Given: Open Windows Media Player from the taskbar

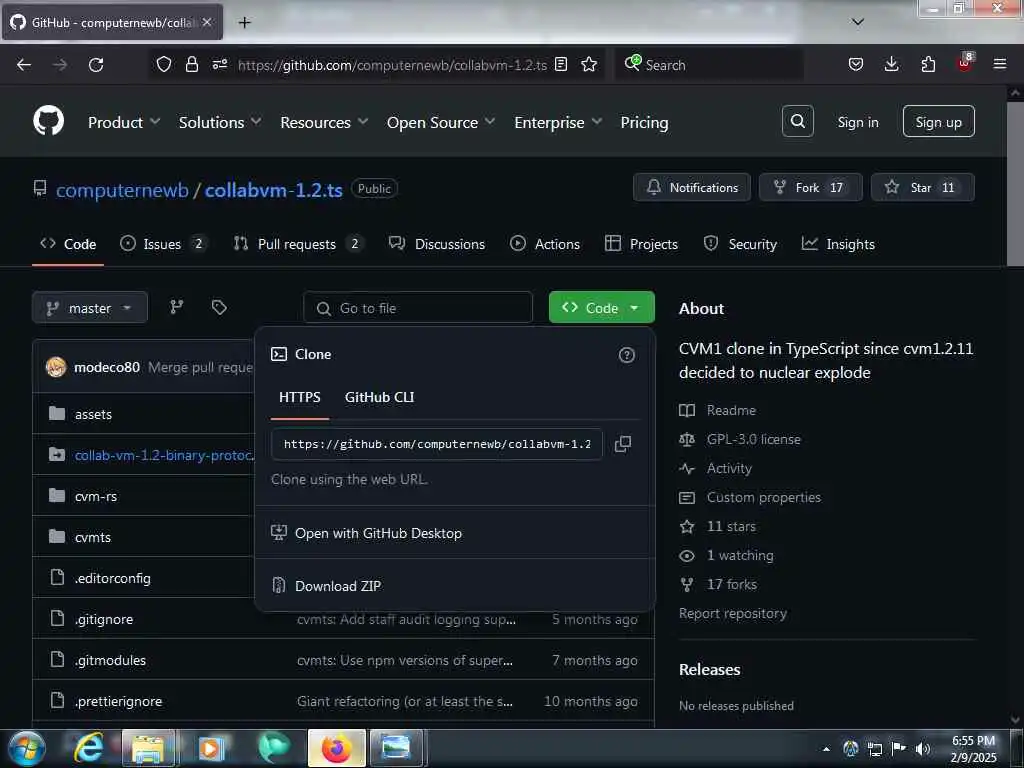Looking at the screenshot, I should pyautogui.click(x=211, y=748).
